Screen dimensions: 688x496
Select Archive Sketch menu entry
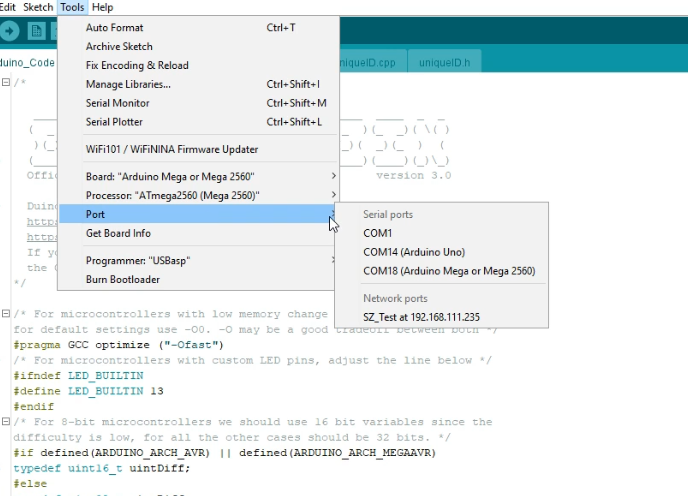(198, 46)
